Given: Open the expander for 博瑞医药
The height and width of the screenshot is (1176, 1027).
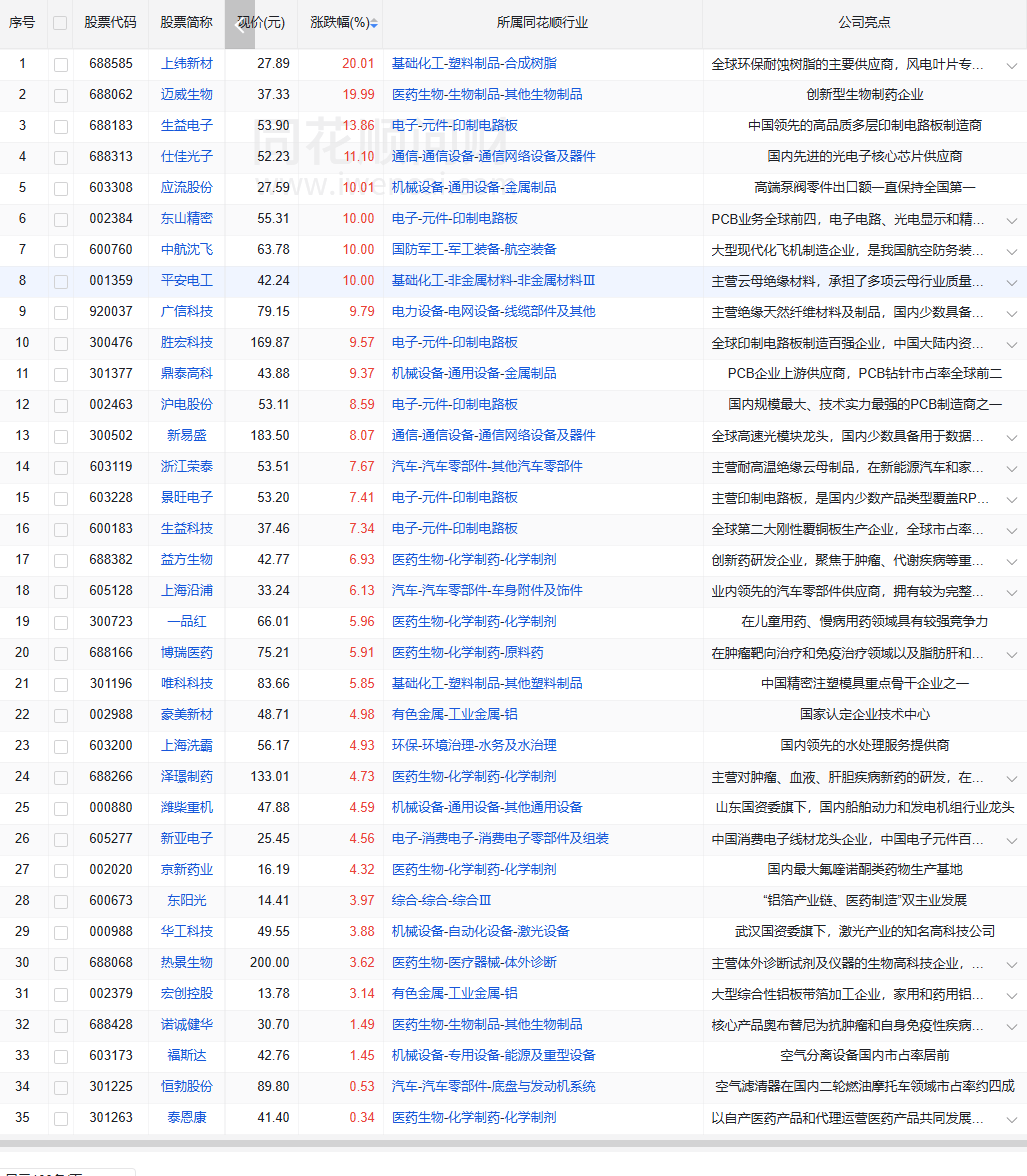Looking at the screenshot, I should [x=1012, y=654].
